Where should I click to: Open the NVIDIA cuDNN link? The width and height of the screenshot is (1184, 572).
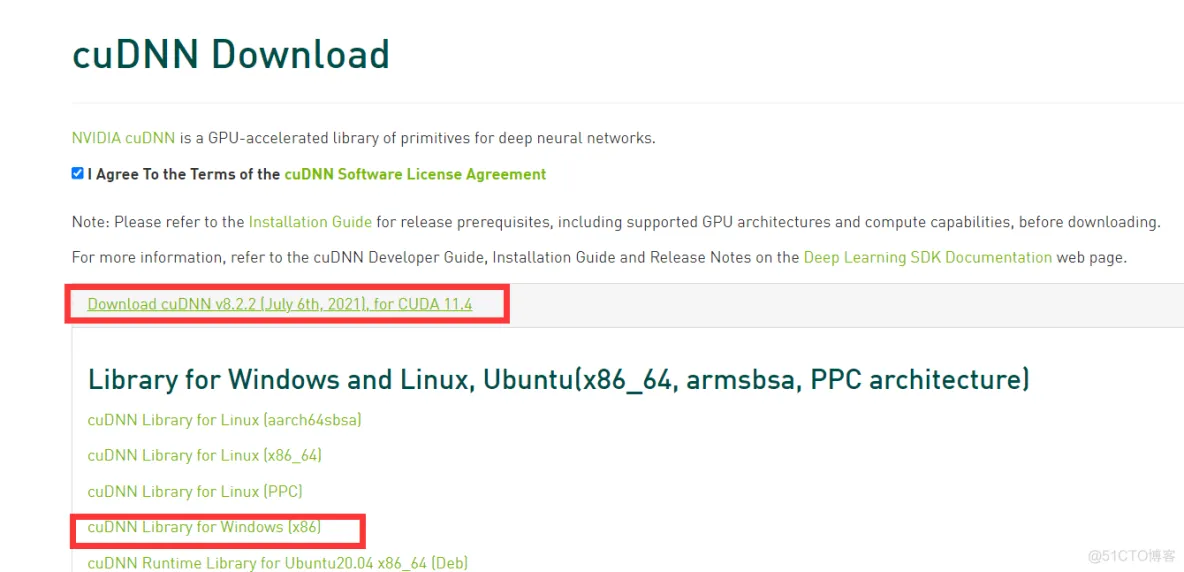click(124, 138)
